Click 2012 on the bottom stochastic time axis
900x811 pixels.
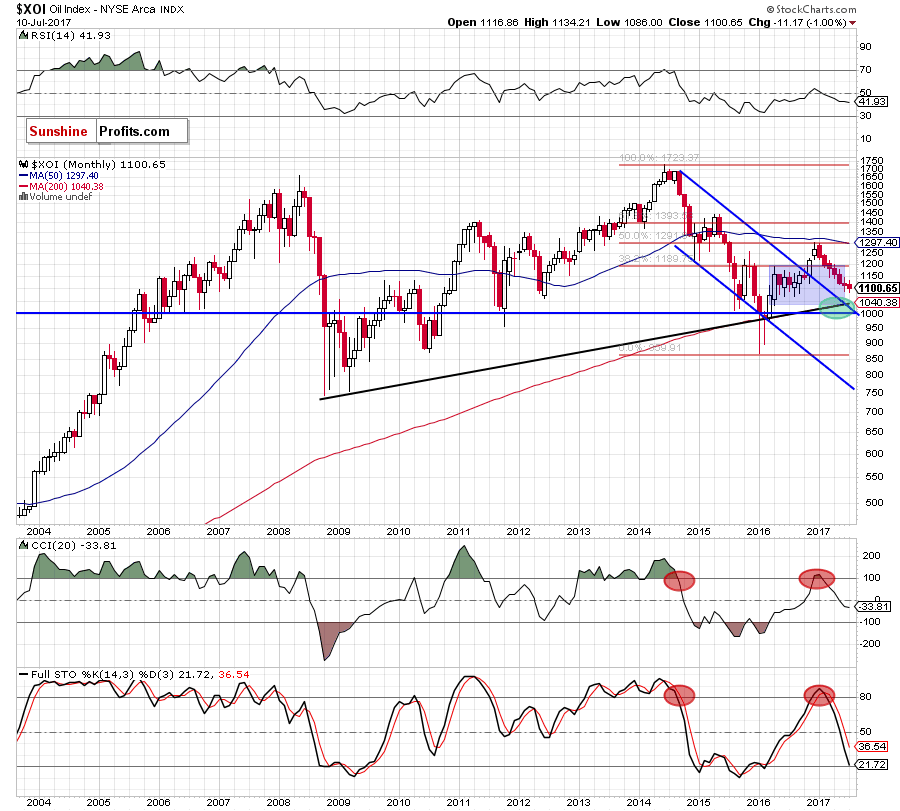tap(518, 802)
